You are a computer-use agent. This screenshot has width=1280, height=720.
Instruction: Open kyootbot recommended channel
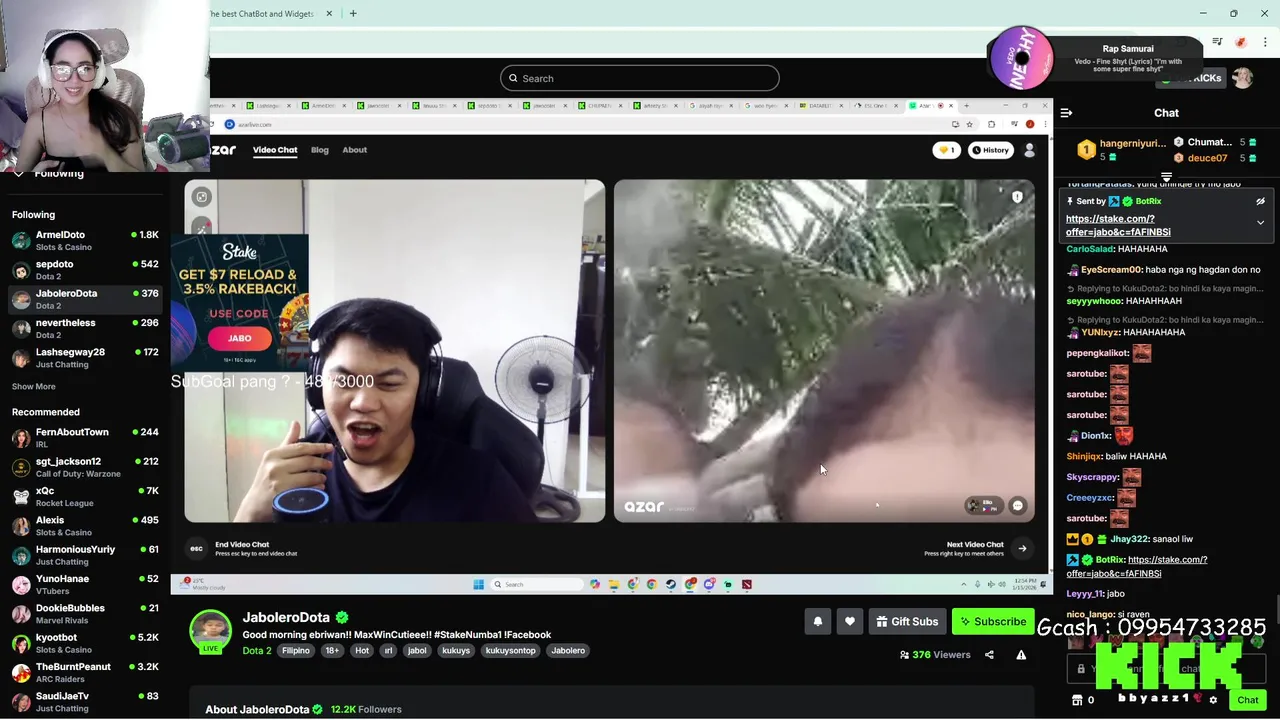pyautogui.click(x=85, y=643)
